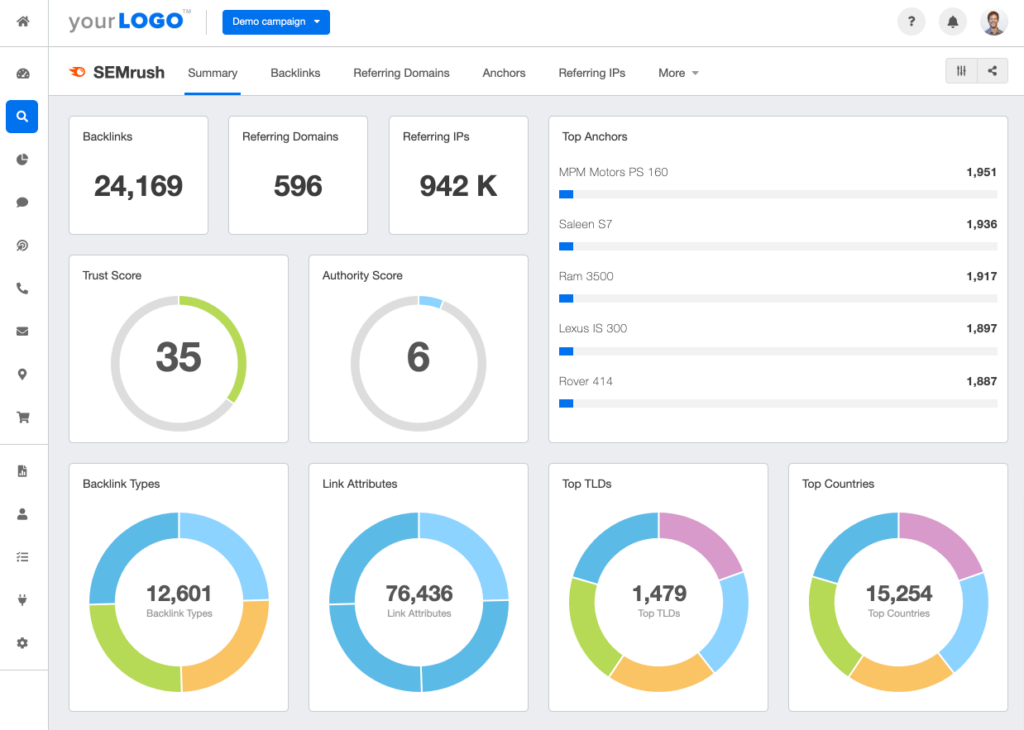The width and height of the screenshot is (1024, 730).
Task: Open the Demo campaign dropdown
Action: (276, 21)
